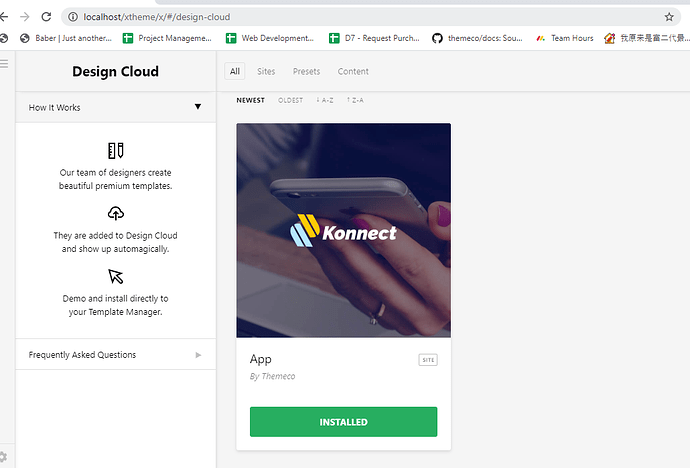Collapse the How It Works section
This screenshot has width=690, height=468.
(116, 107)
